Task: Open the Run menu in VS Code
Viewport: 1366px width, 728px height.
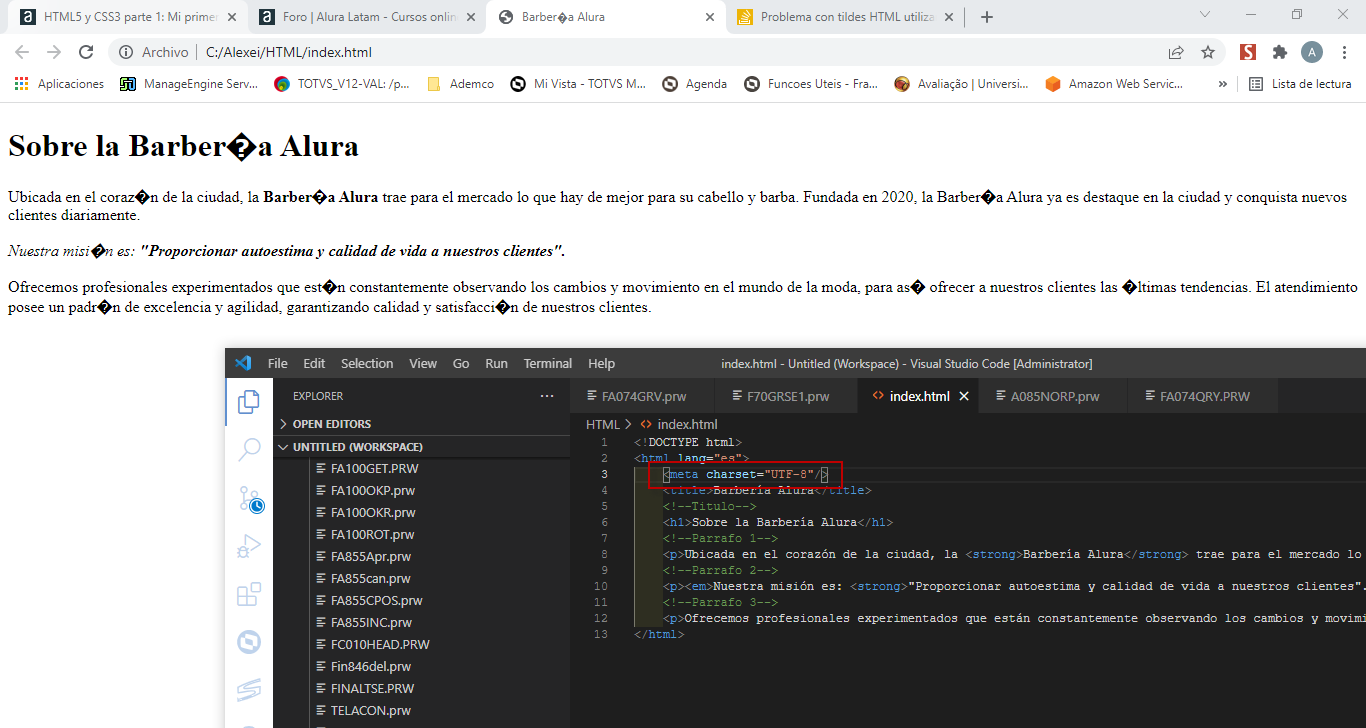Action: (x=496, y=363)
